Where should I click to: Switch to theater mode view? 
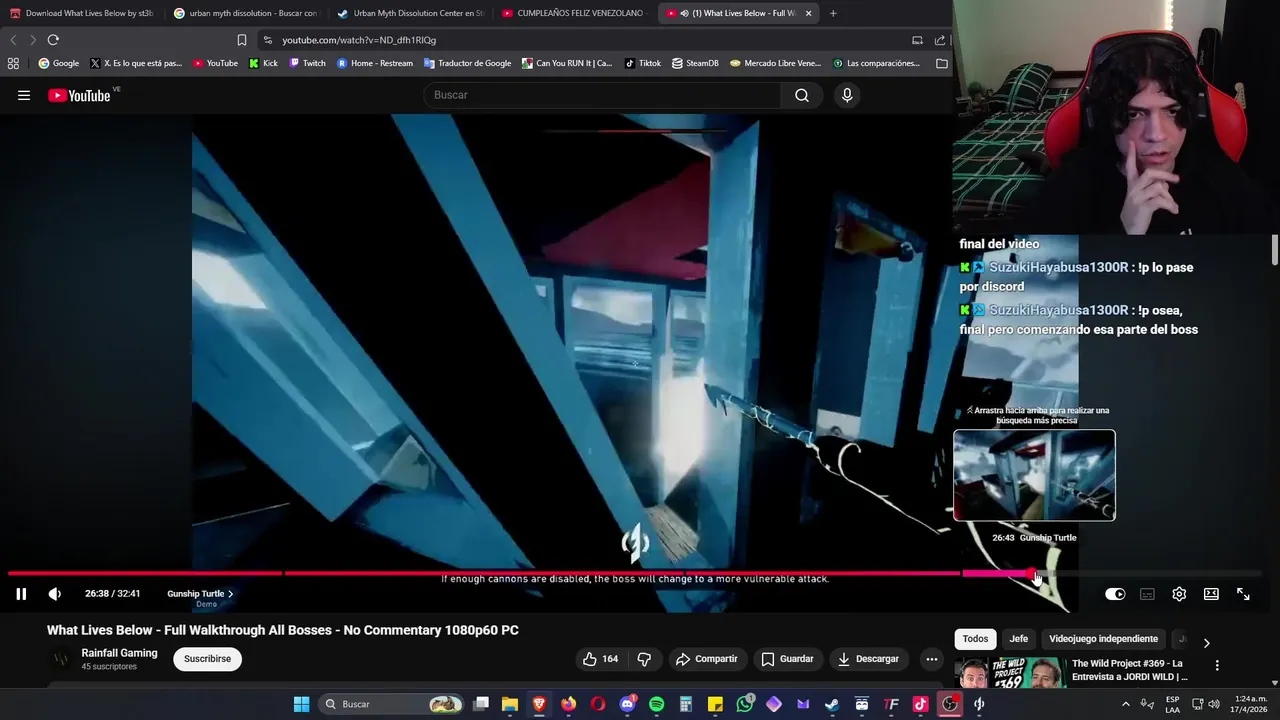[1211, 594]
